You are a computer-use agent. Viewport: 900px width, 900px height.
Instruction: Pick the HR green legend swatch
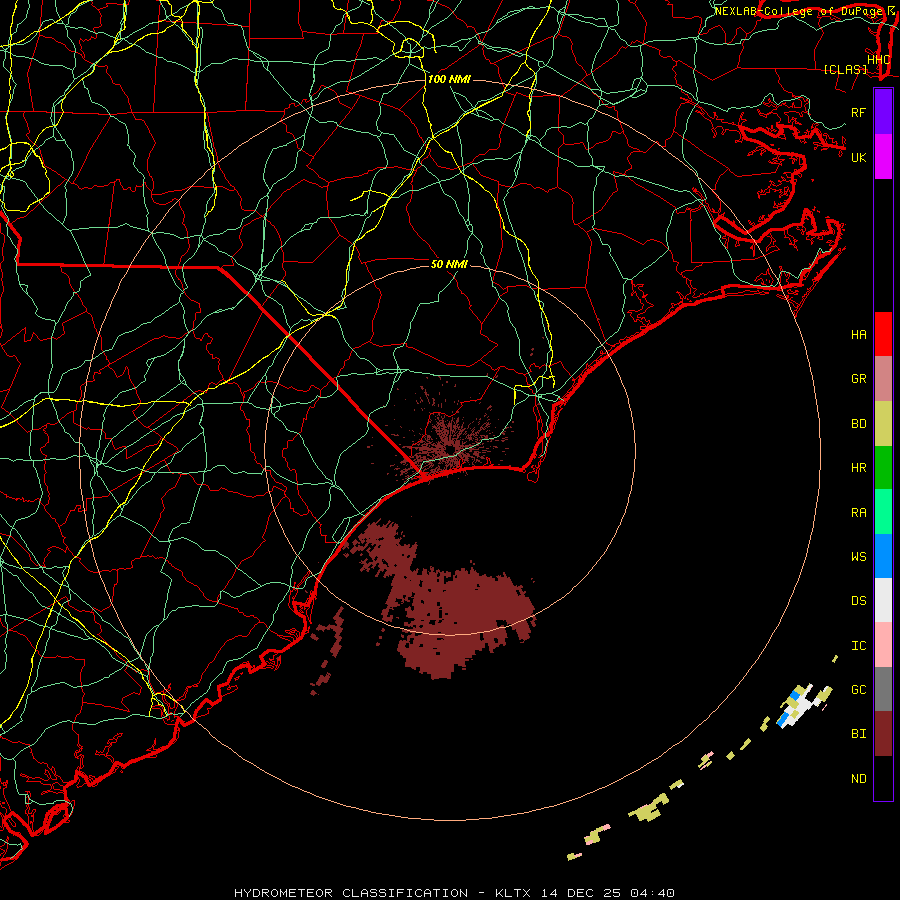[883, 468]
